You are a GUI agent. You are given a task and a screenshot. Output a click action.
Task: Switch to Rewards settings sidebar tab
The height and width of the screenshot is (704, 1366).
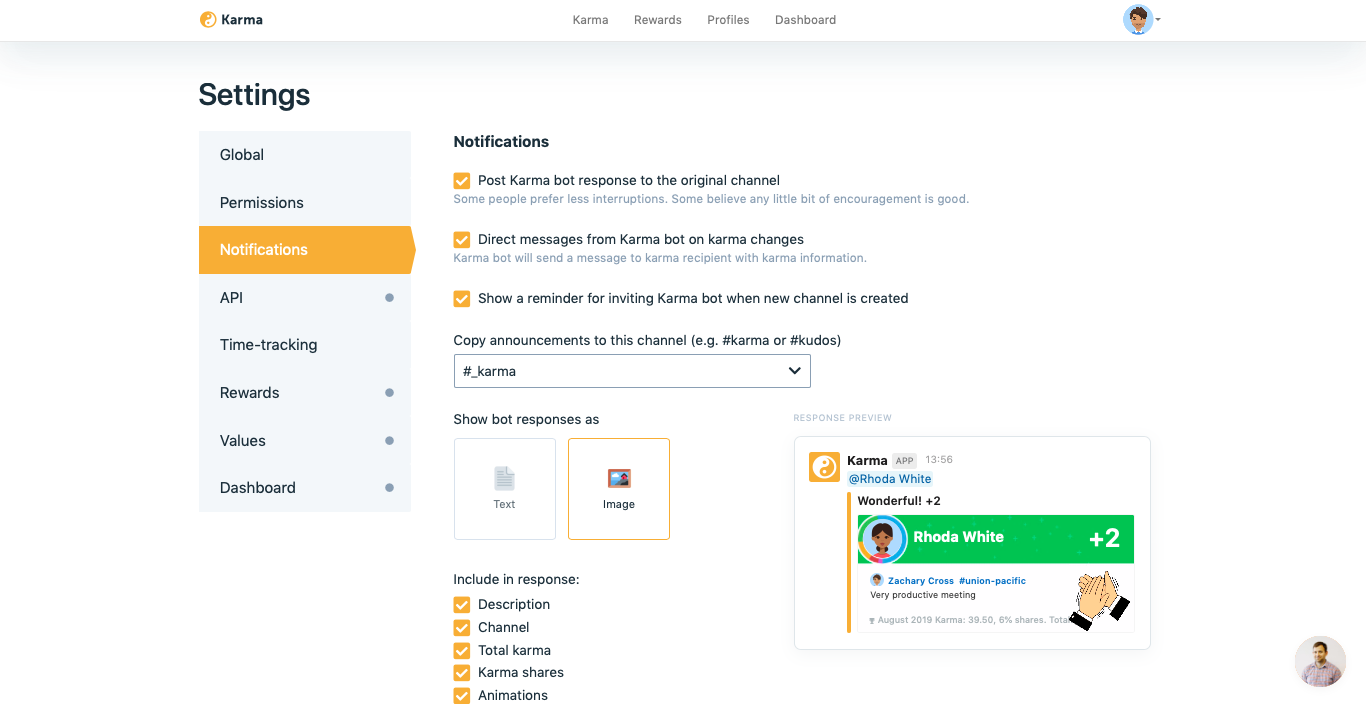[x=305, y=393]
